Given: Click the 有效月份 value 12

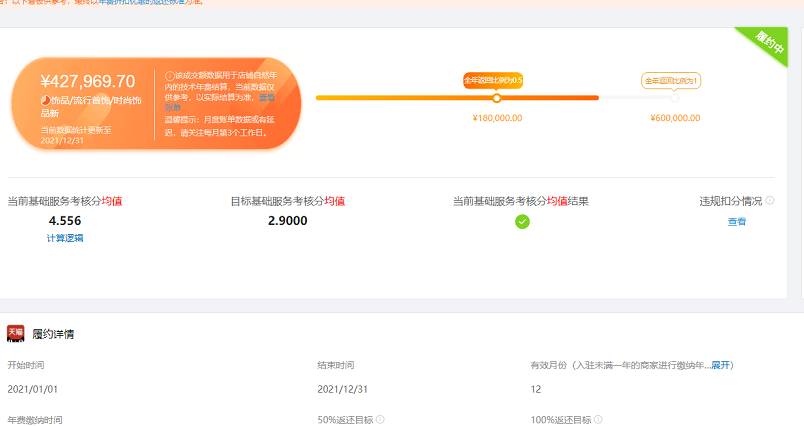Looking at the screenshot, I should (x=536, y=389).
